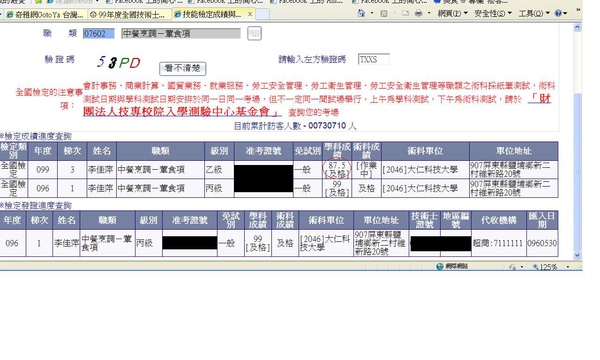Image resolution: width=600 pixels, height=360 pixels.
Task: Click the visitor count 00730710
Action: (327, 125)
